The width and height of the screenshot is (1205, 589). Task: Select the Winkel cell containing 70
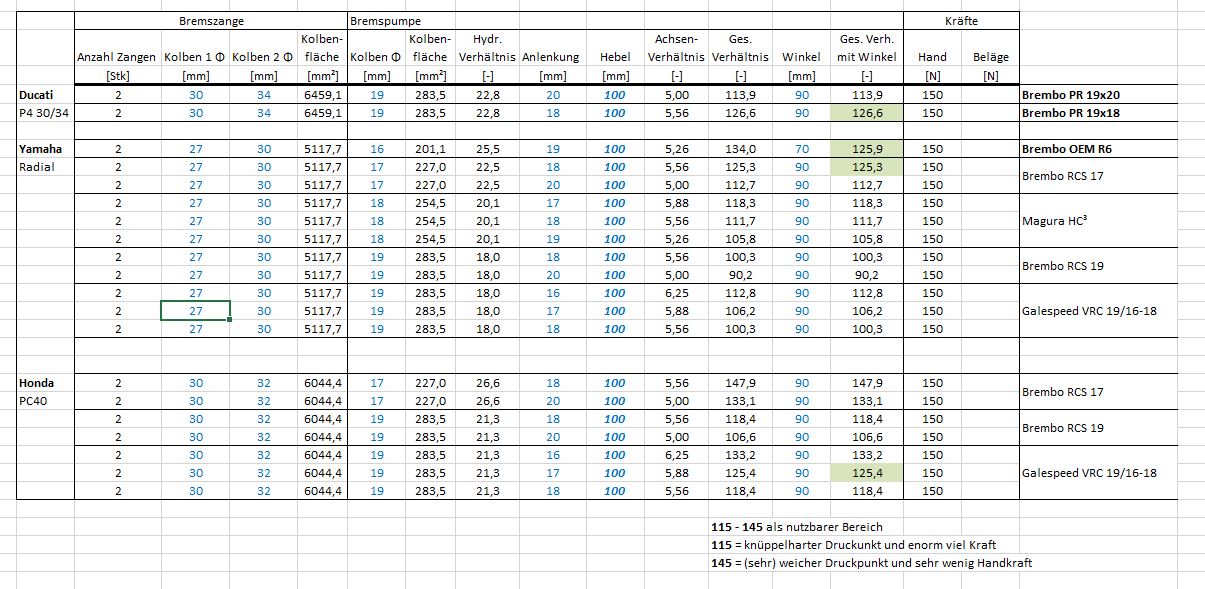tap(801, 149)
